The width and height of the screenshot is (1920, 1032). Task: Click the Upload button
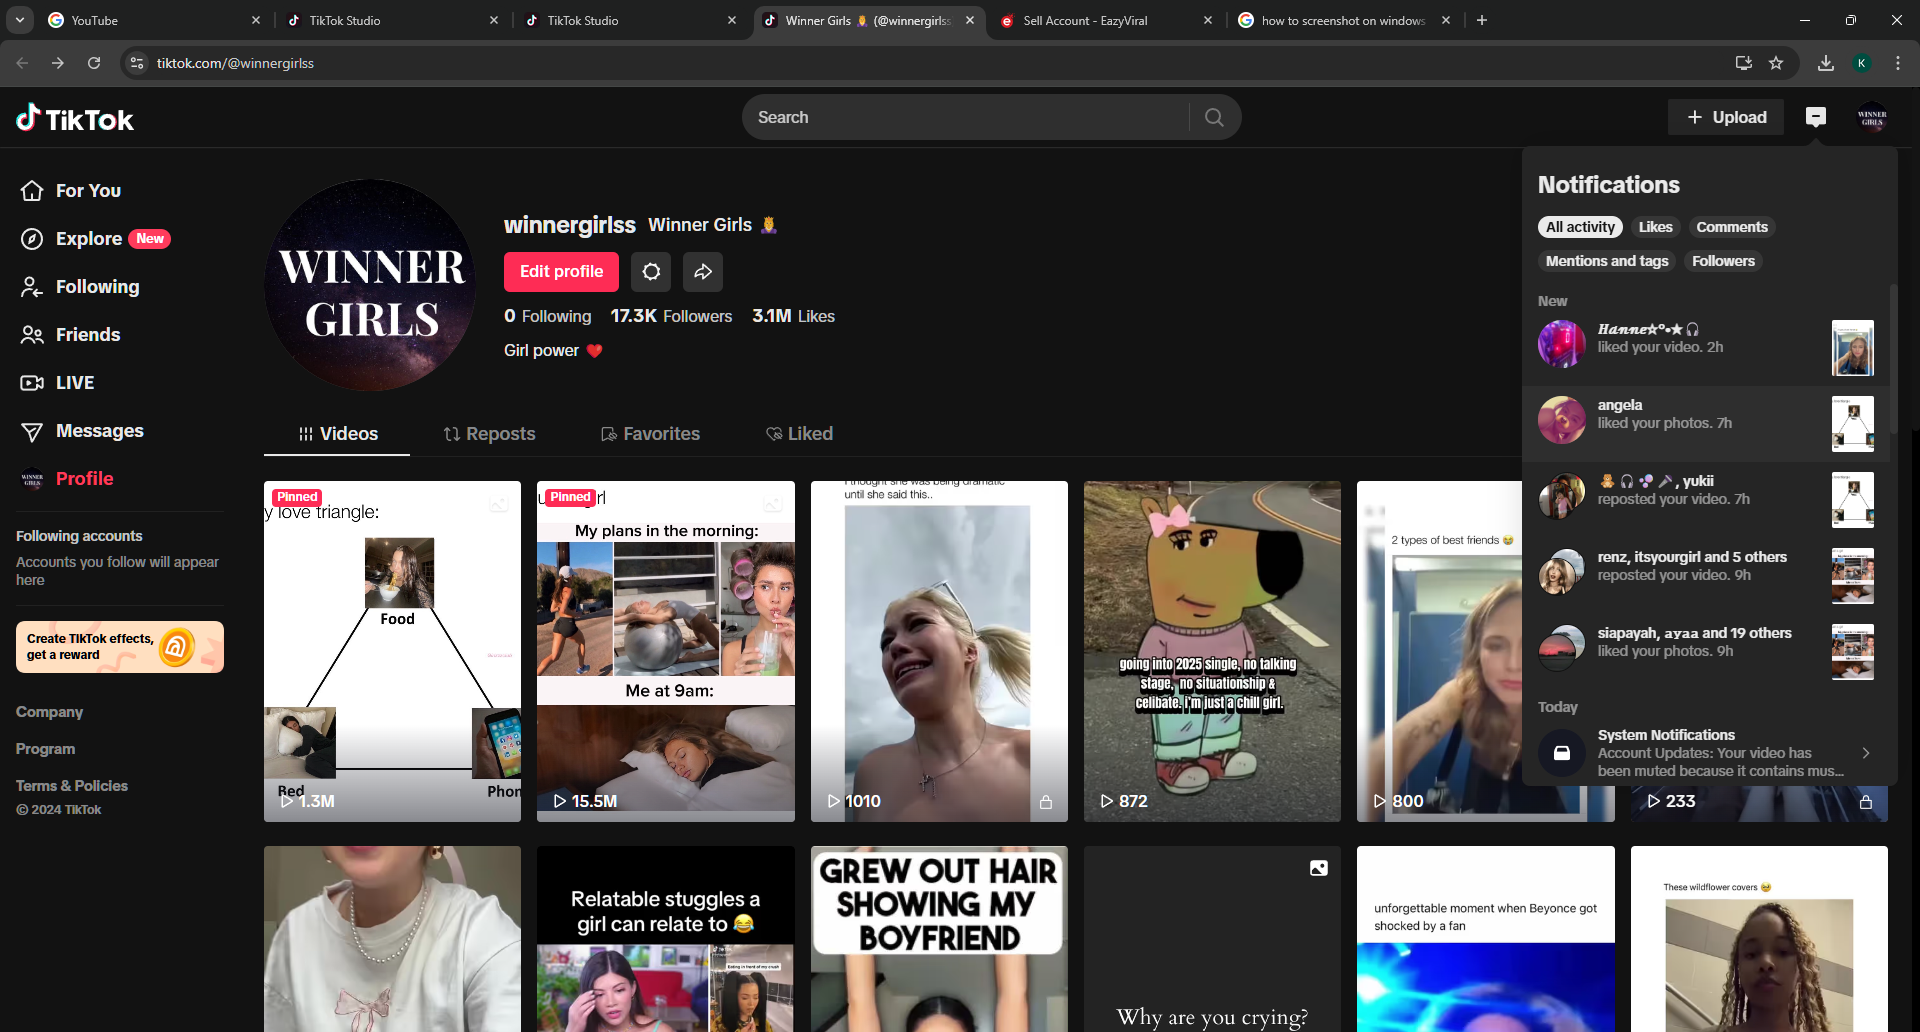coord(1726,118)
